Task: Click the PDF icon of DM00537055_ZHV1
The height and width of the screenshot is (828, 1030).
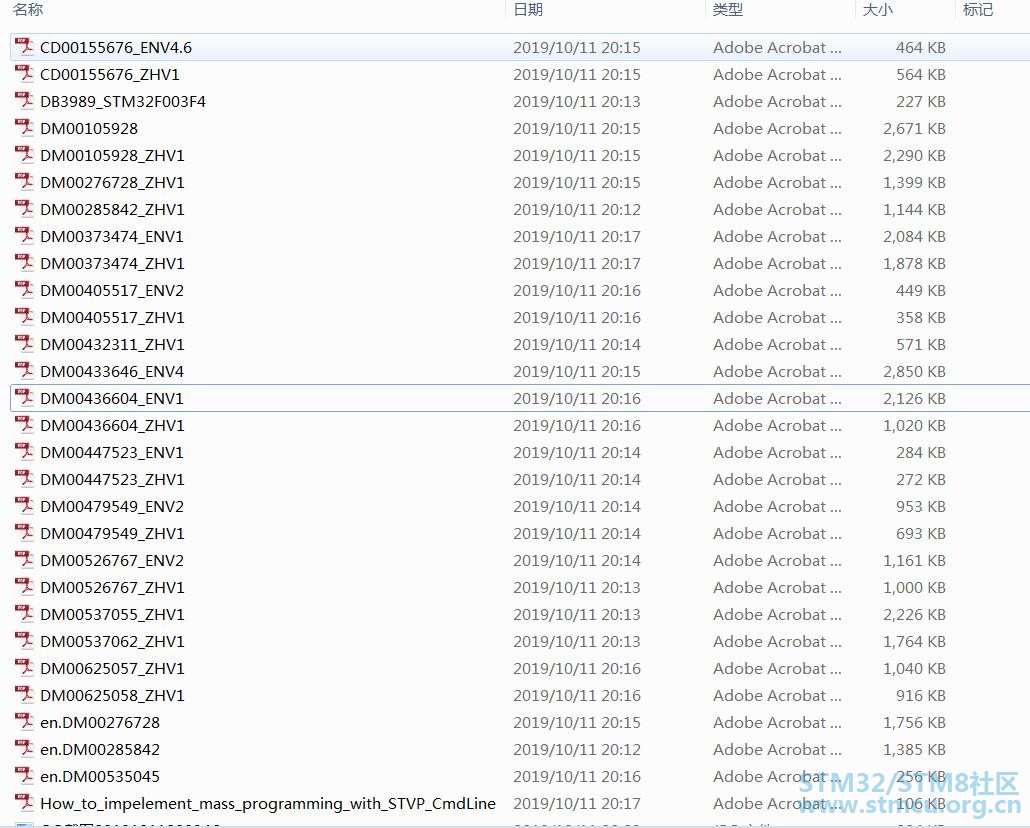Action: (24, 613)
